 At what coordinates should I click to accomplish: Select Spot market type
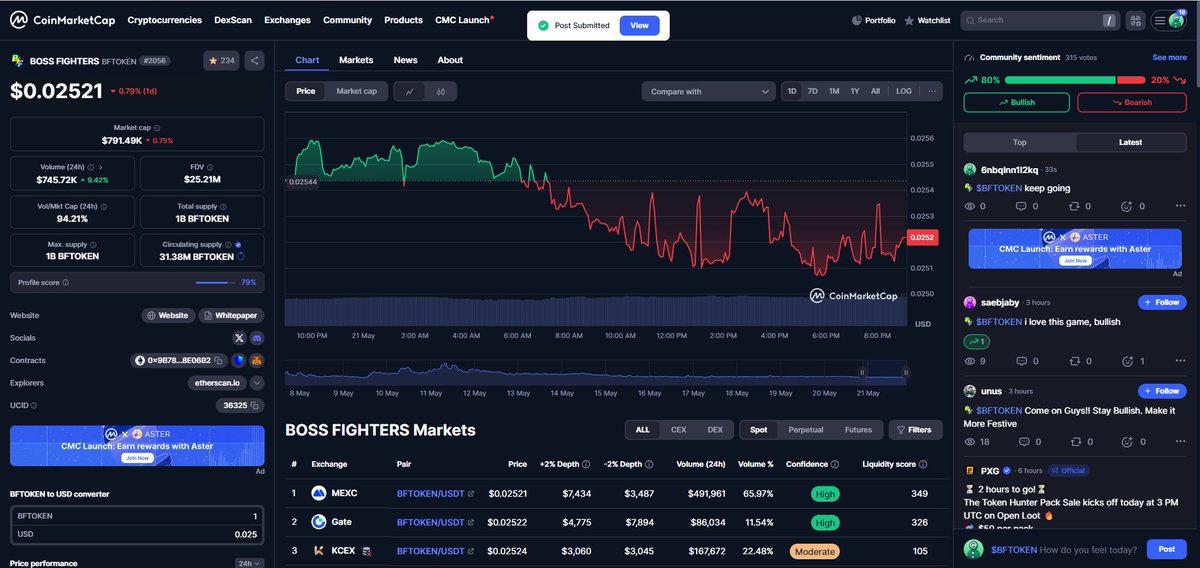click(x=759, y=430)
